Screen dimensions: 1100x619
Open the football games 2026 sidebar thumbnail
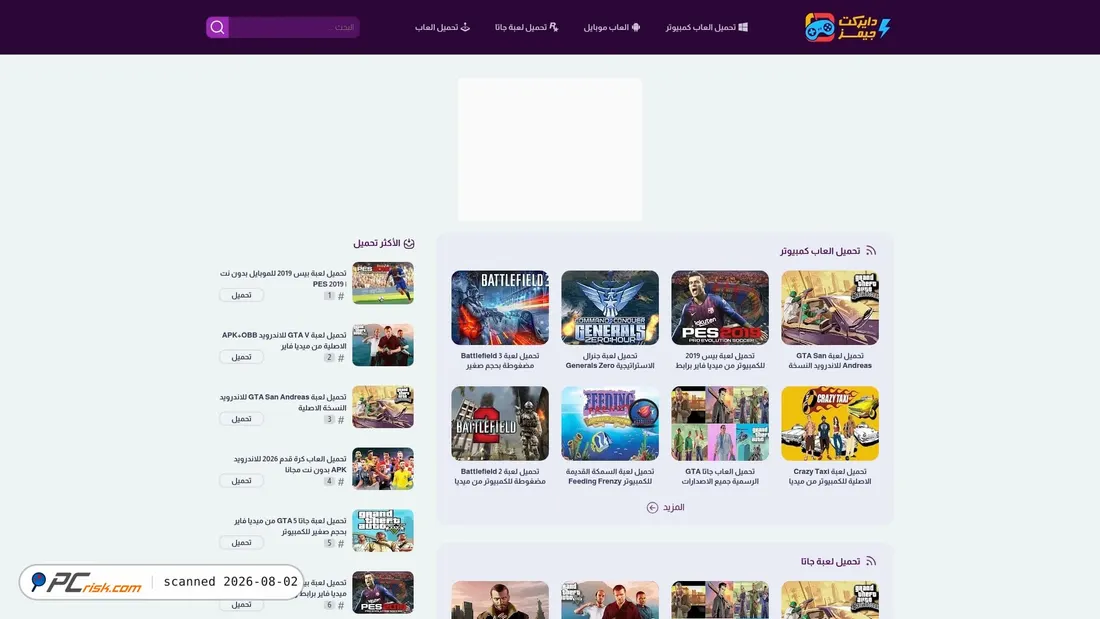383,468
